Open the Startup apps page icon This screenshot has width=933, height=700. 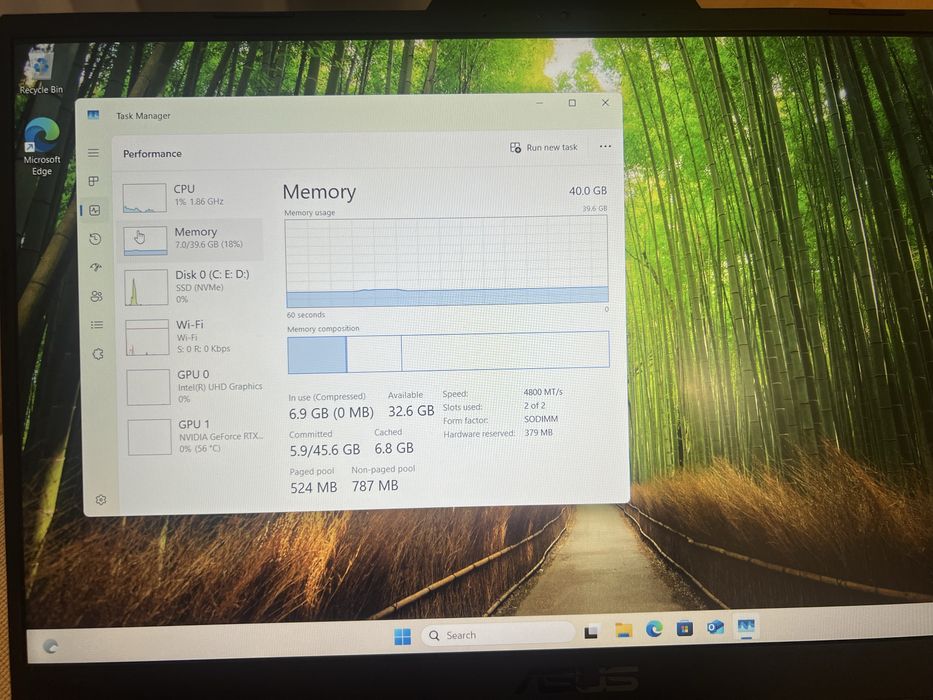pos(96,267)
